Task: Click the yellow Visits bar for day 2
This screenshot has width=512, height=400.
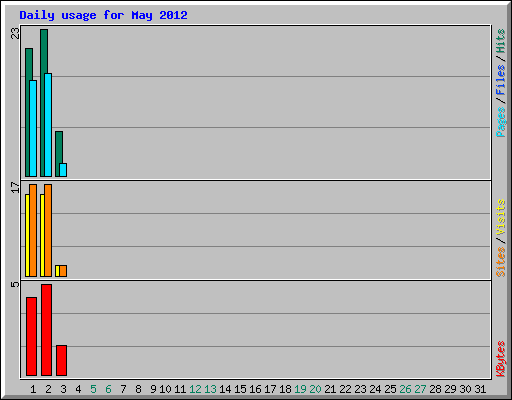Action: tap(42, 235)
